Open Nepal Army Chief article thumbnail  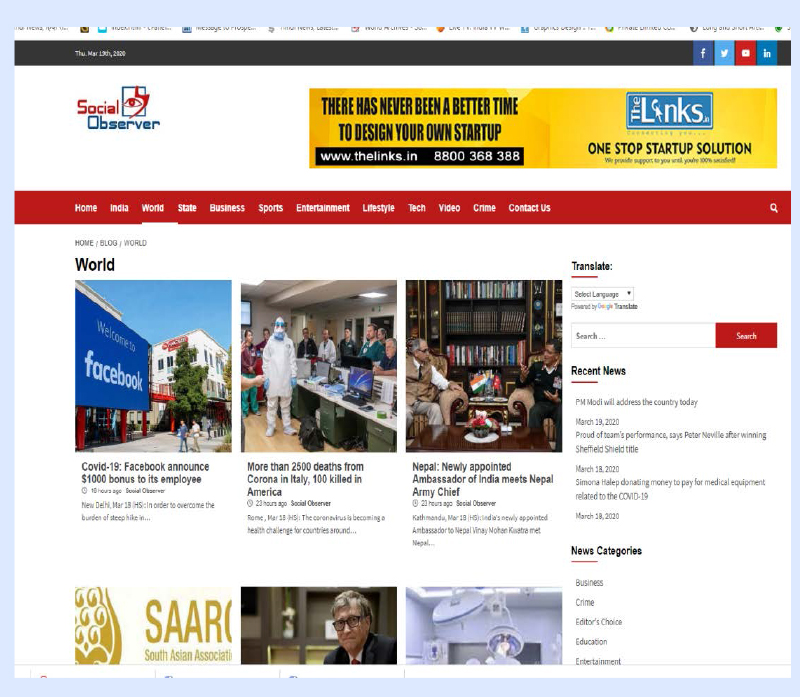click(483, 366)
